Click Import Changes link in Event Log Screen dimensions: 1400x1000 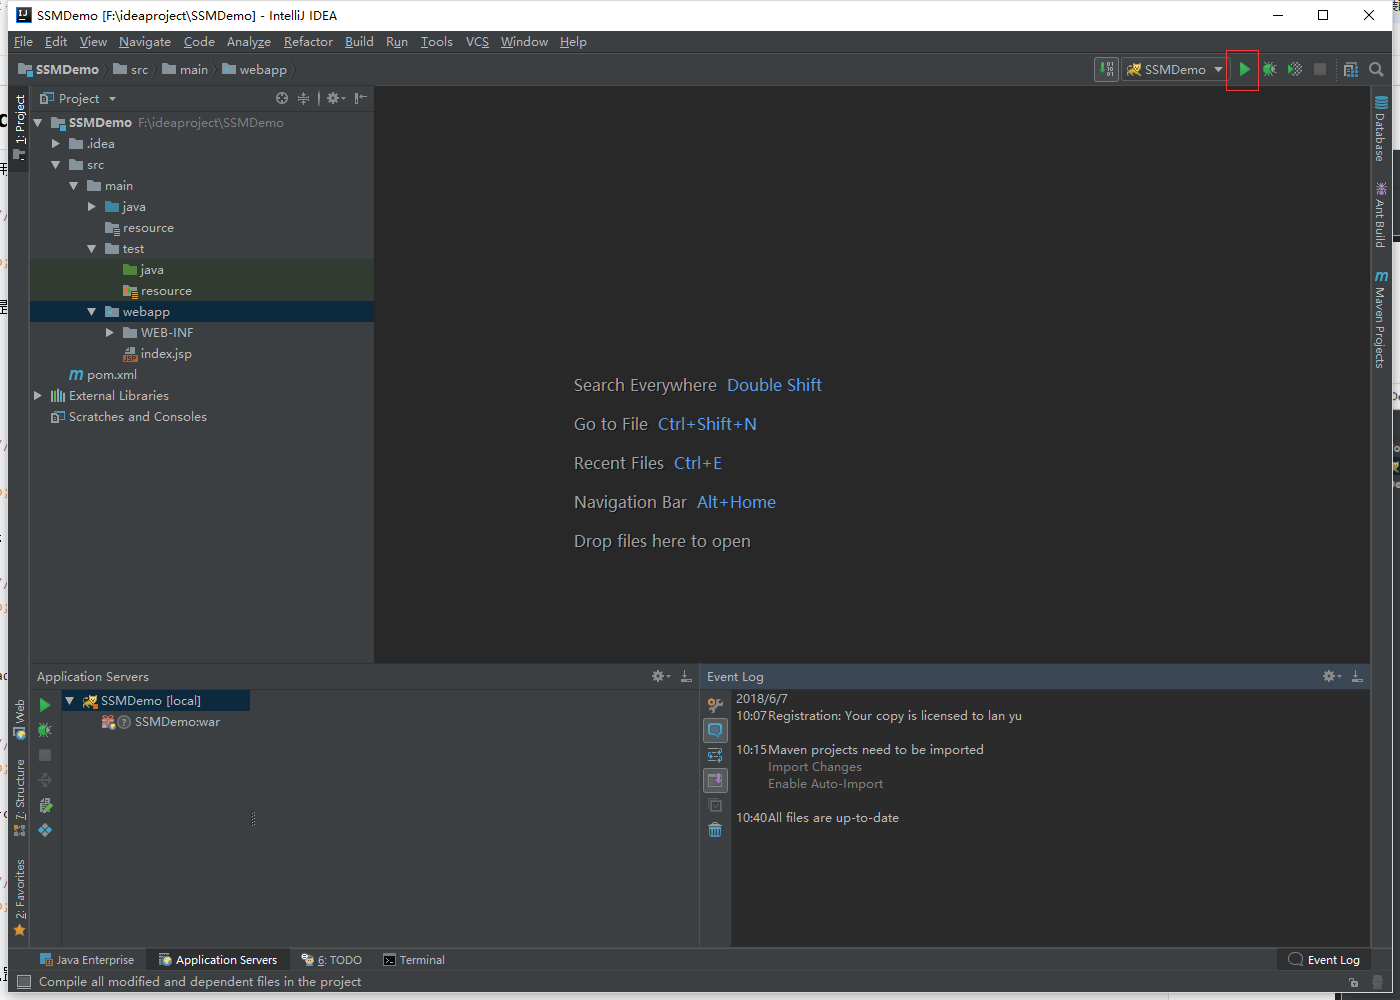pos(814,767)
